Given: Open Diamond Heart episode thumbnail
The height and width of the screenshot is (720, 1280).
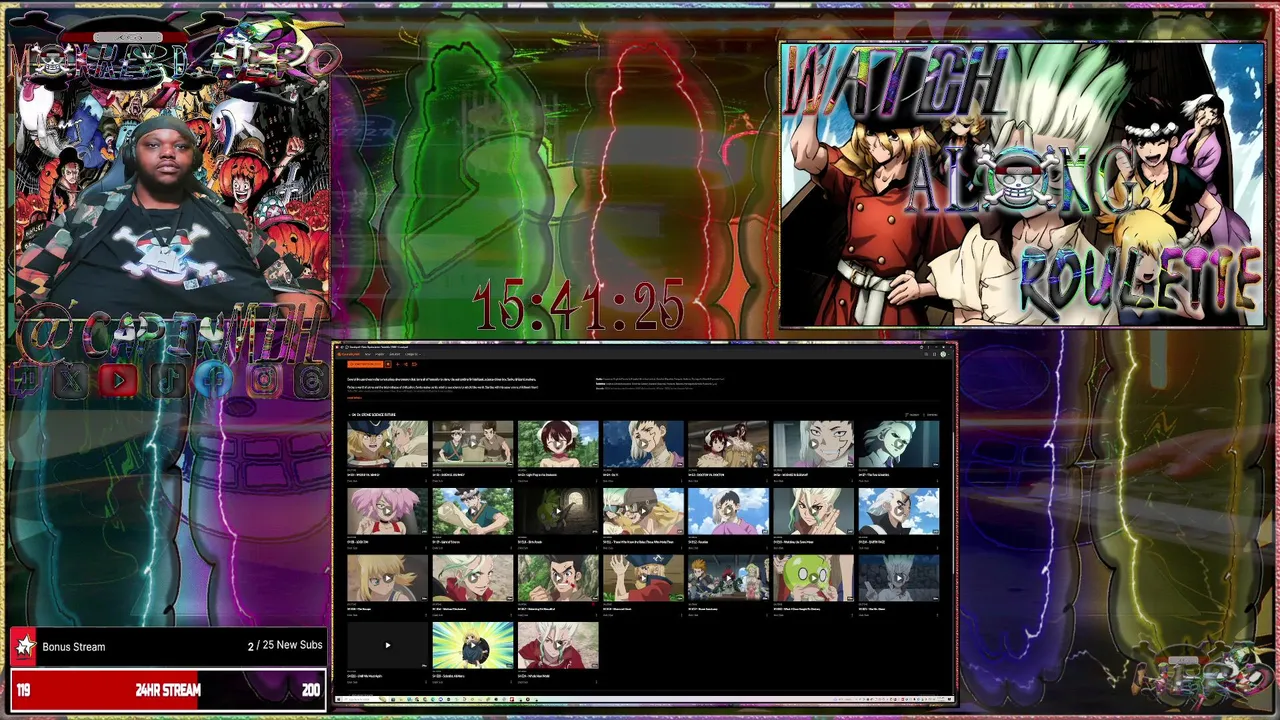Looking at the screenshot, I should point(643,578).
